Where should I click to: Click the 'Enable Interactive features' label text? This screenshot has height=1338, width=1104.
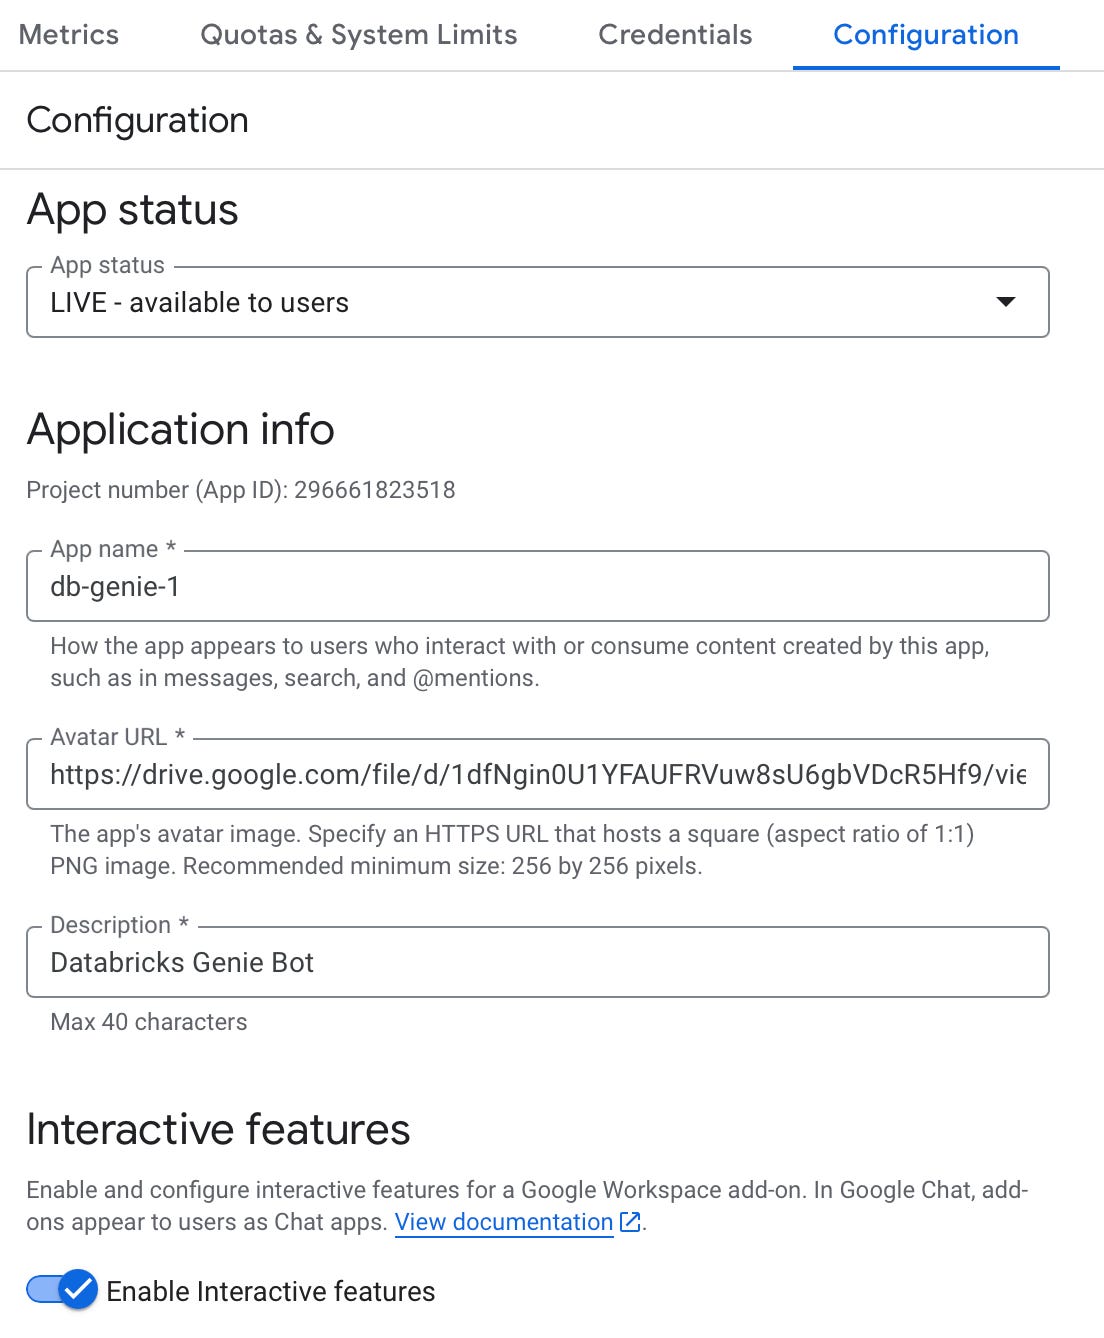(270, 1292)
